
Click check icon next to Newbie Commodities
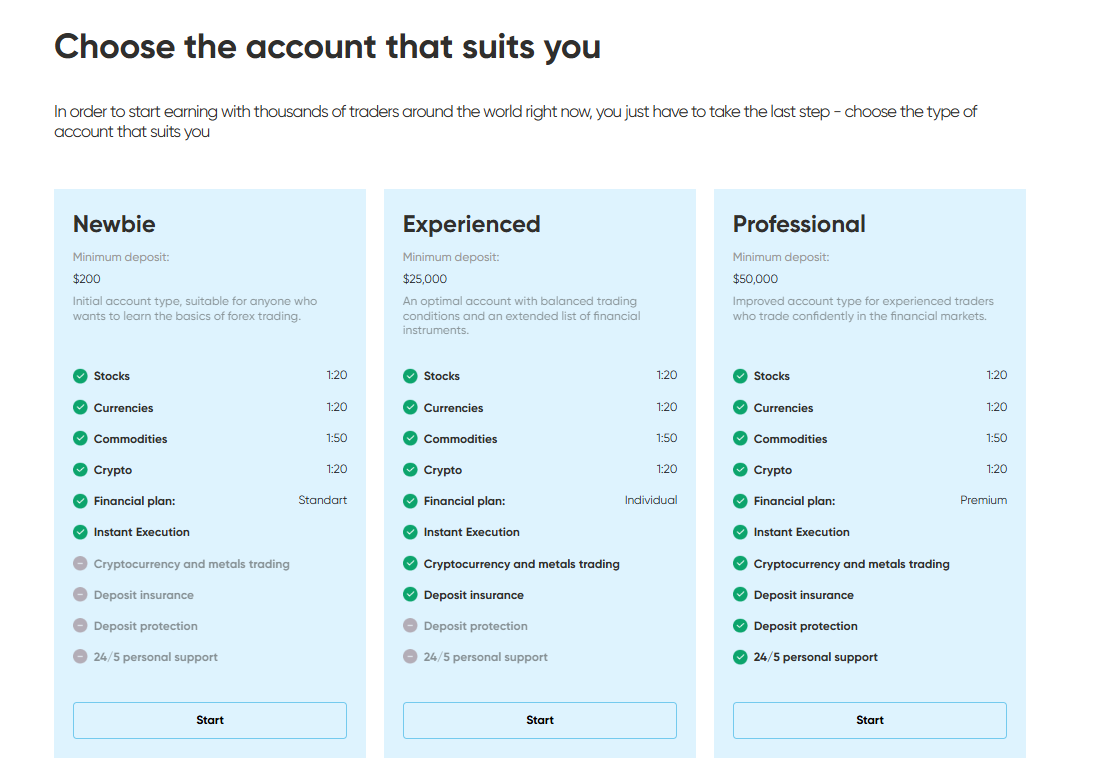point(80,438)
